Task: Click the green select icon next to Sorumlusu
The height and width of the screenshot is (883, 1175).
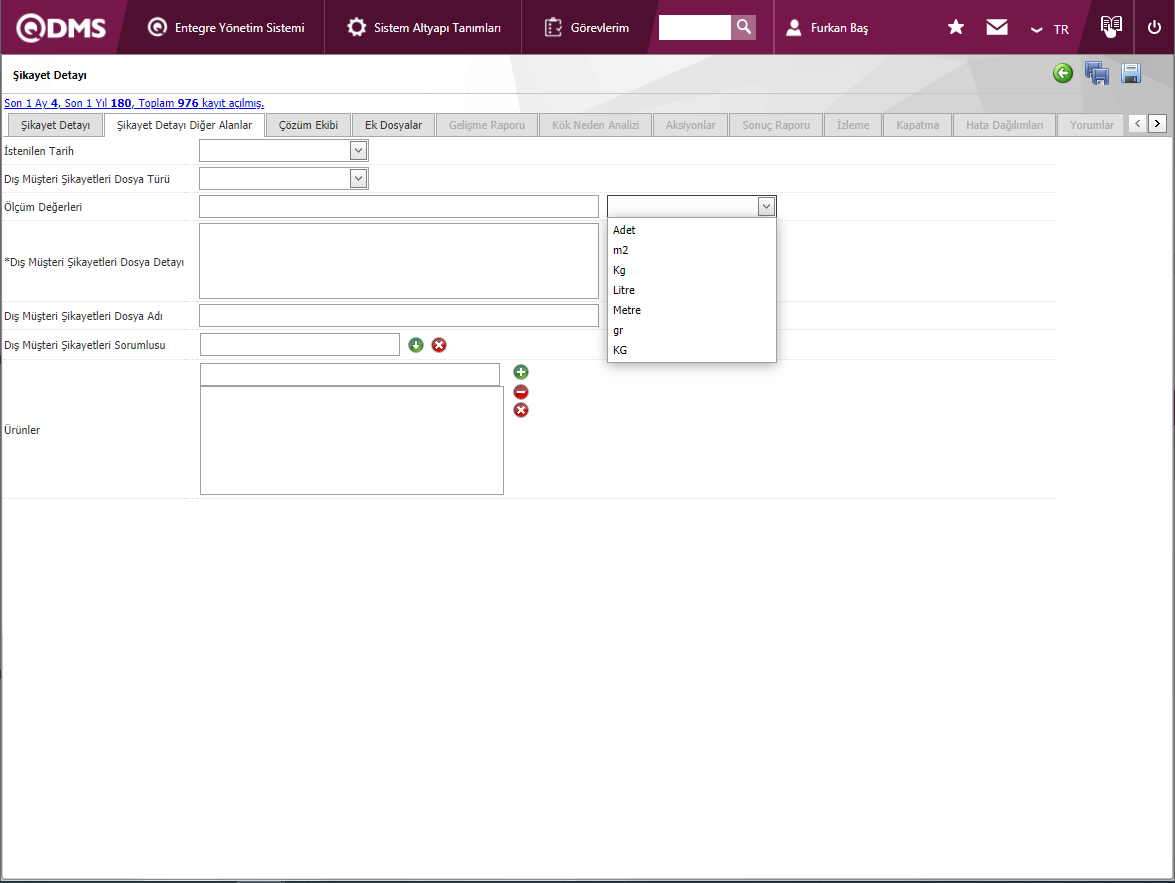Action: [416, 345]
